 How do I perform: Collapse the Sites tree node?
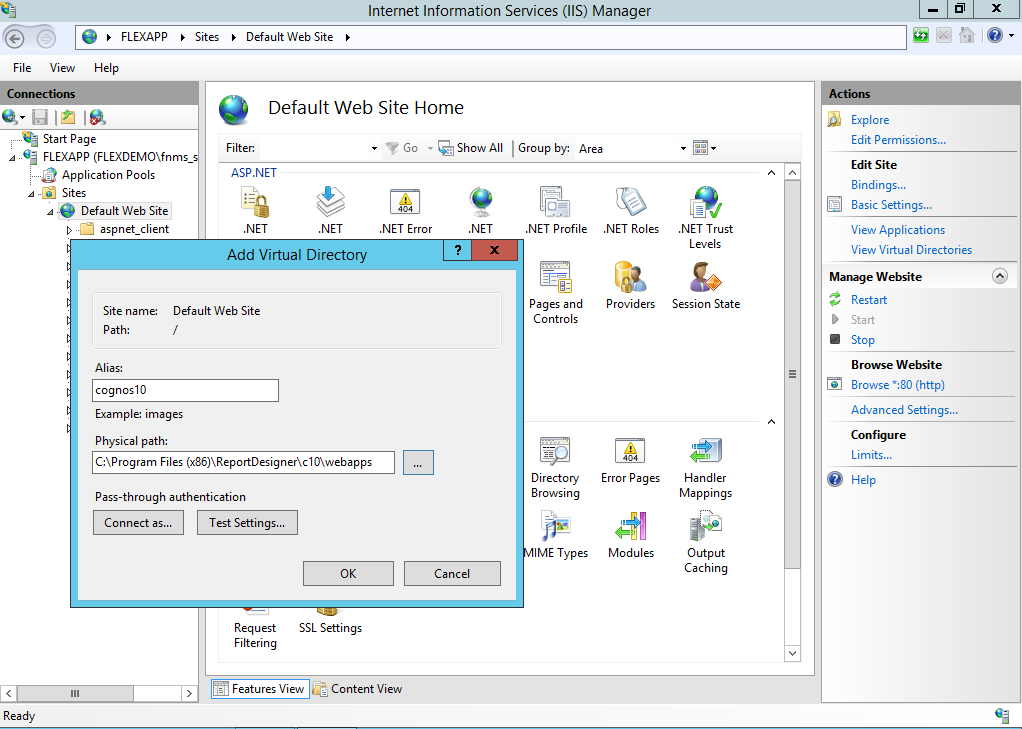[31, 194]
